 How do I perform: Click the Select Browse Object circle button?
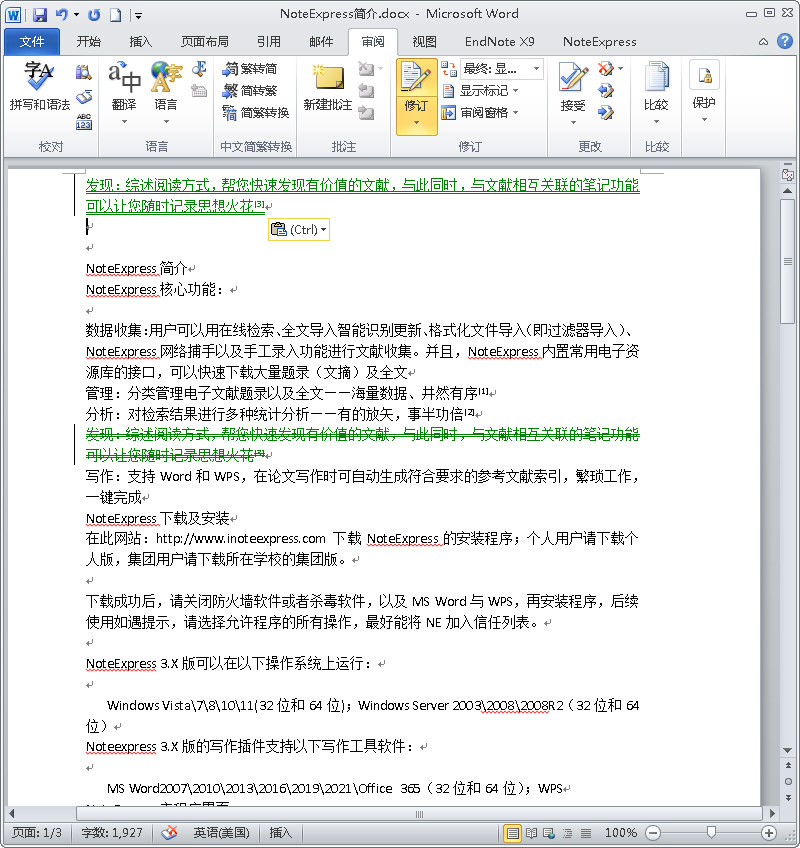coord(788,781)
